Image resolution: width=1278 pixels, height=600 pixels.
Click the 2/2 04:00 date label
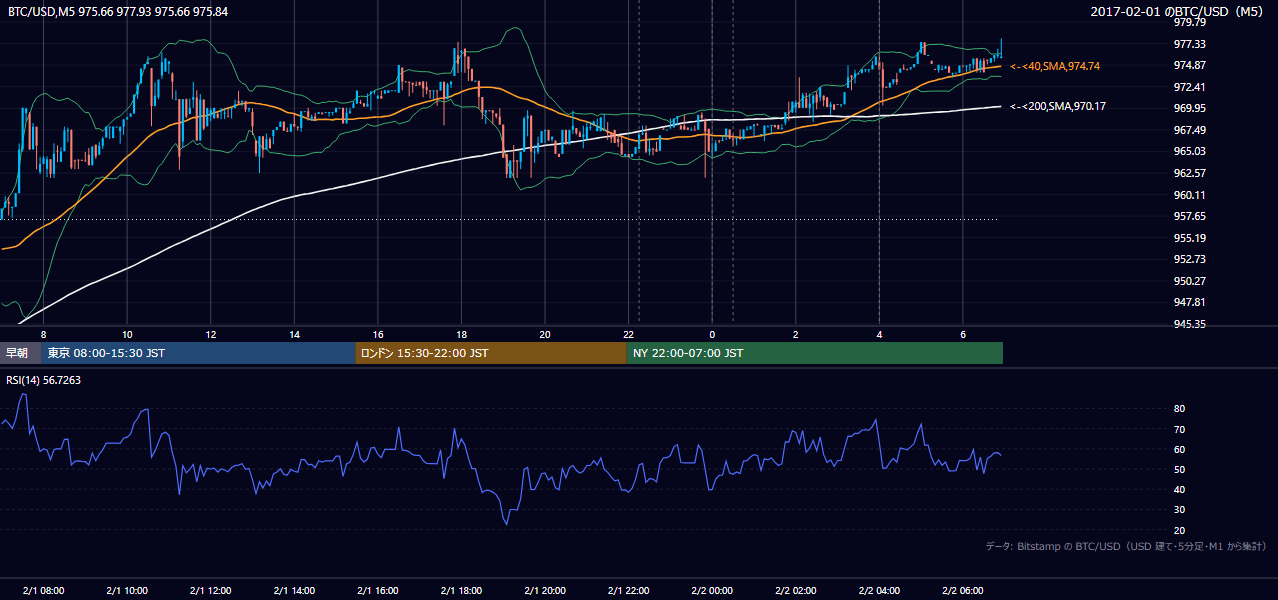[879, 590]
